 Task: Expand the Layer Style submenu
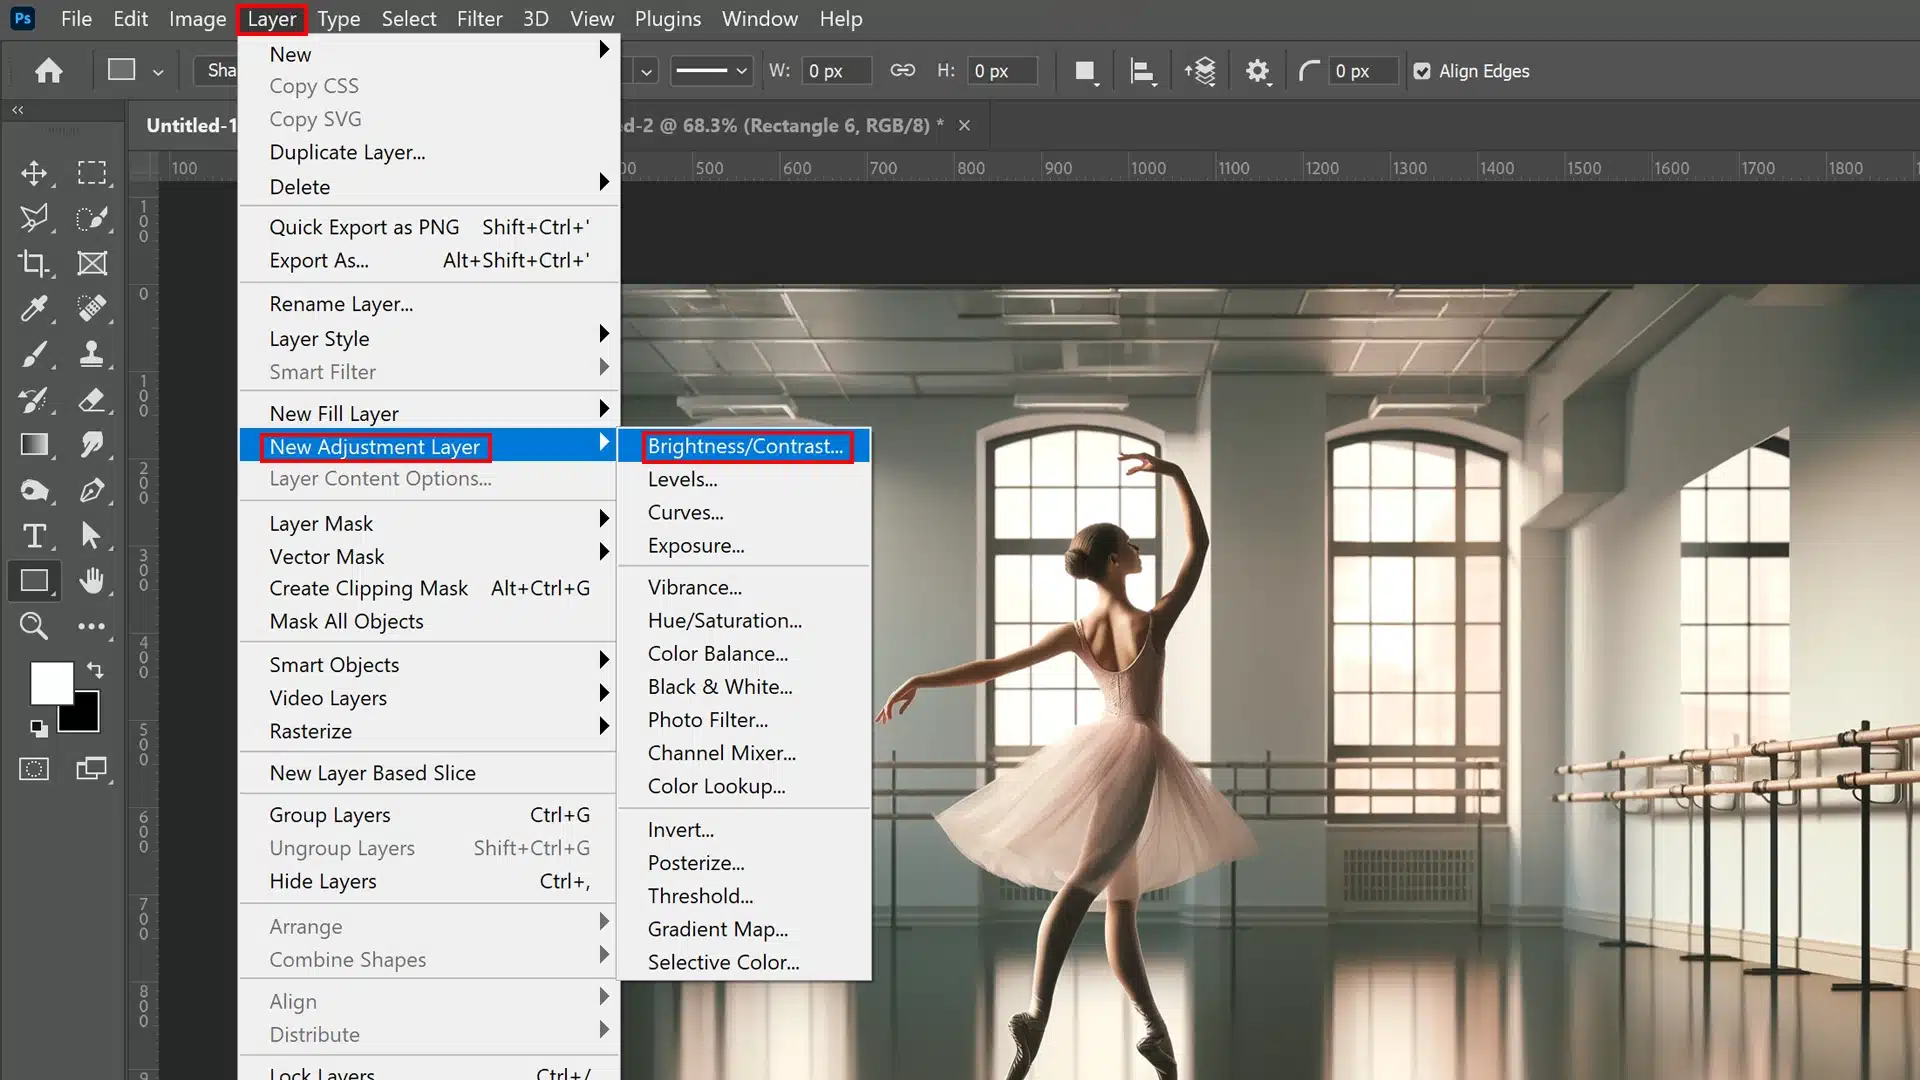point(429,338)
